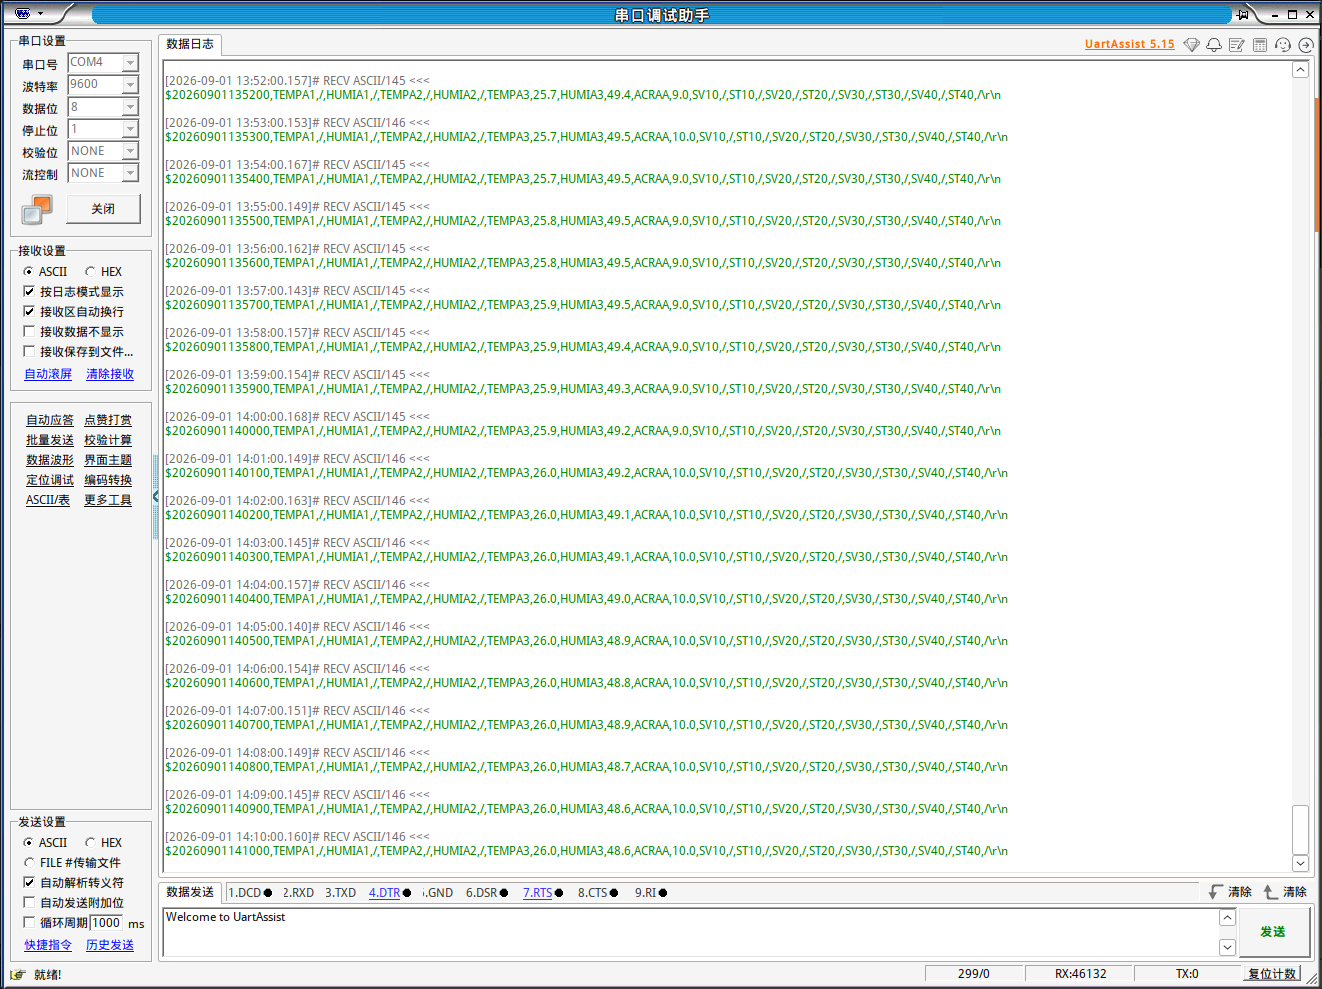This screenshot has height=989, width=1322.
Task: Click the diamond icon beside UartAssist 5.15
Action: [1191, 45]
